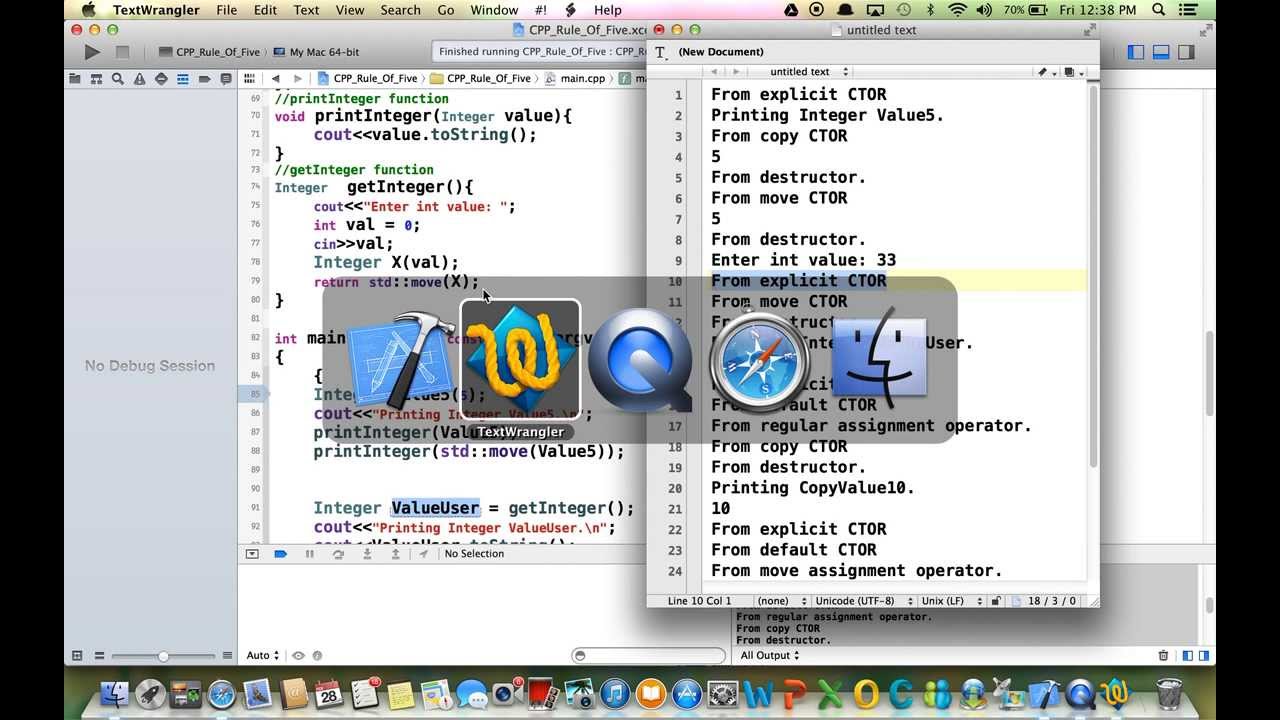Open the All Output console filter popup
Viewport: 1280px width, 720px height.
(x=769, y=656)
